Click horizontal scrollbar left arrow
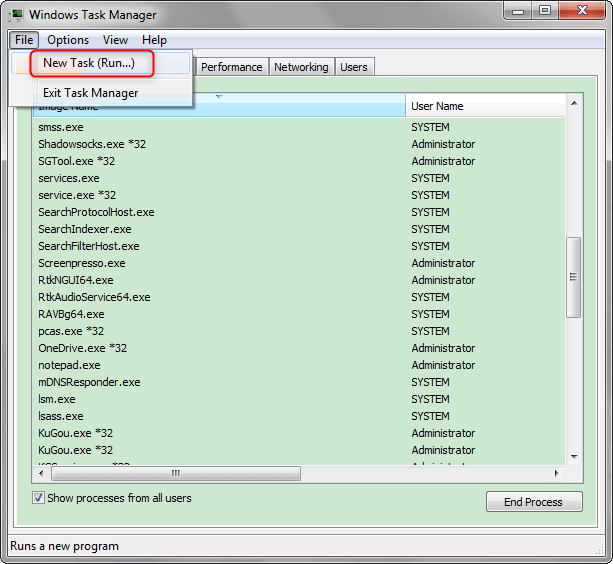 pos(41,473)
